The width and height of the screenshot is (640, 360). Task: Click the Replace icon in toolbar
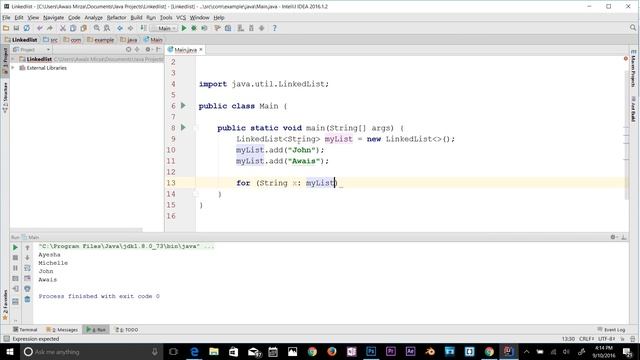pos(107,28)
